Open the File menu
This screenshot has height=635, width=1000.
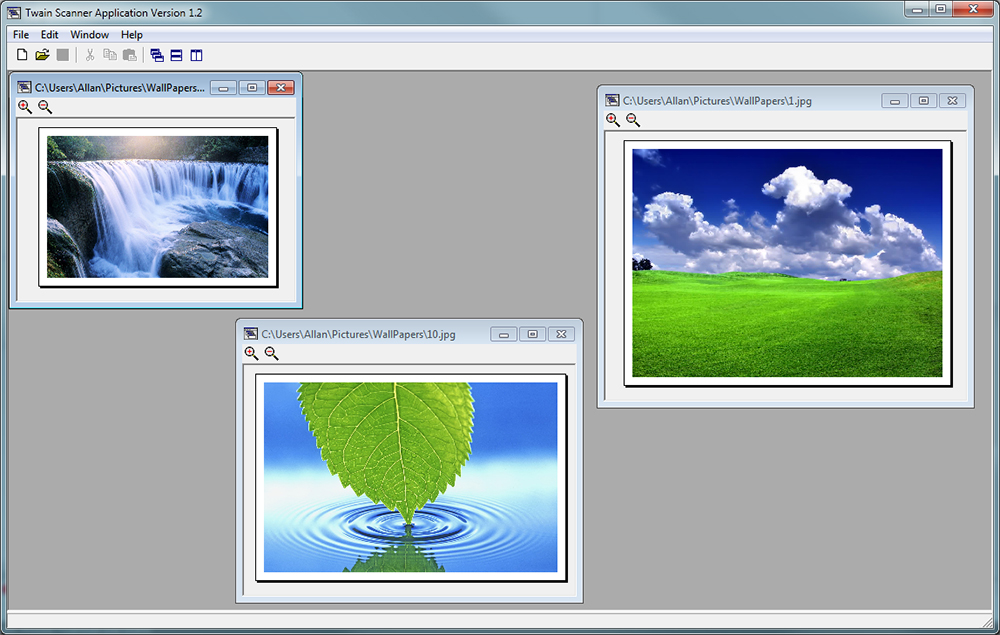[x=21, y=35]
